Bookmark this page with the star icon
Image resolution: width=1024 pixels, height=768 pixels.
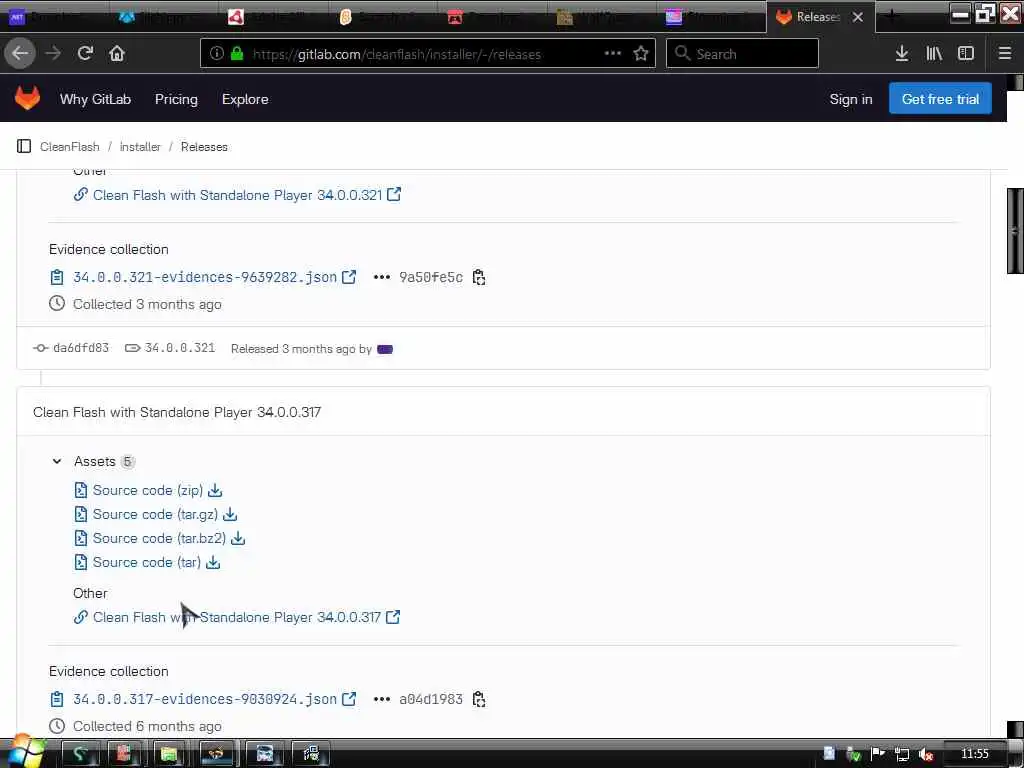click(641, 54)
